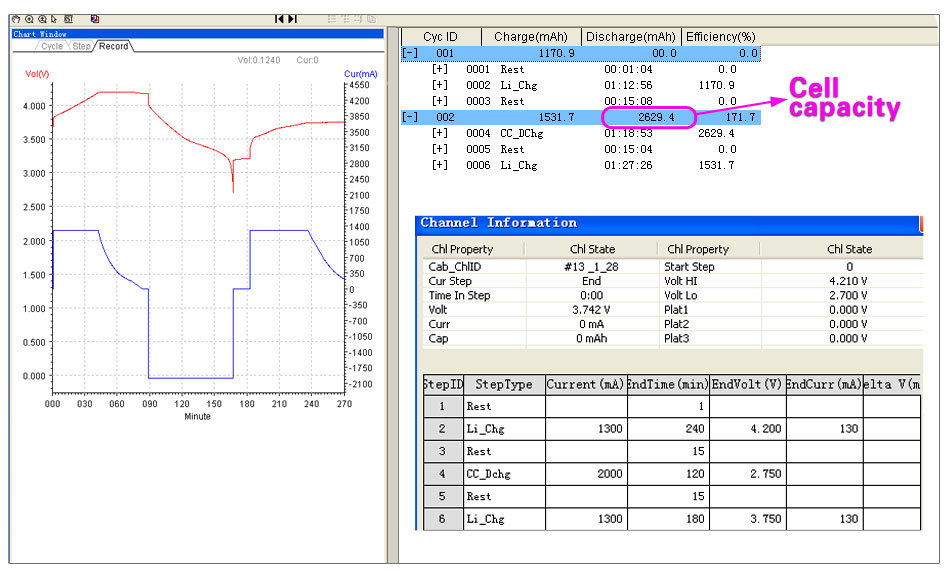Image resolution: width=950 pixels, height=571 pixels.
Task: Click the third greyed toolbar icon
Action: (x=358, y=19)
